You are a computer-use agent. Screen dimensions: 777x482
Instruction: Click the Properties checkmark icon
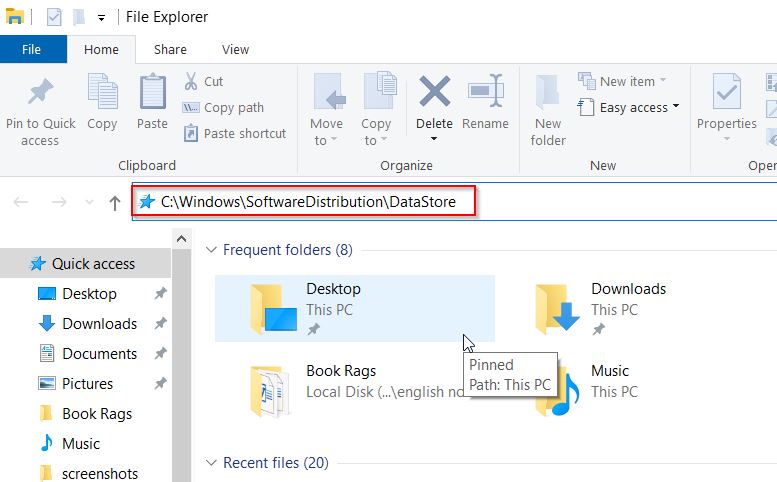(726, 91)
